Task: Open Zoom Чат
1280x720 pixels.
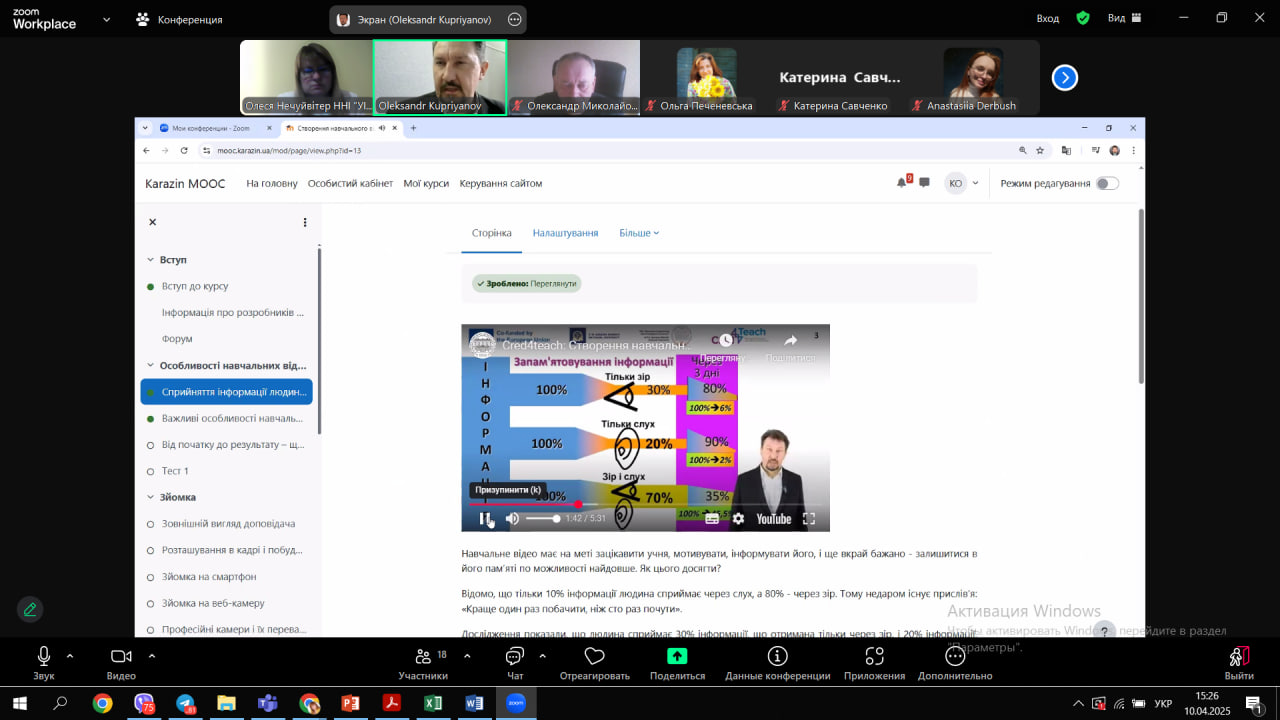Action: (x=515, y=663)
